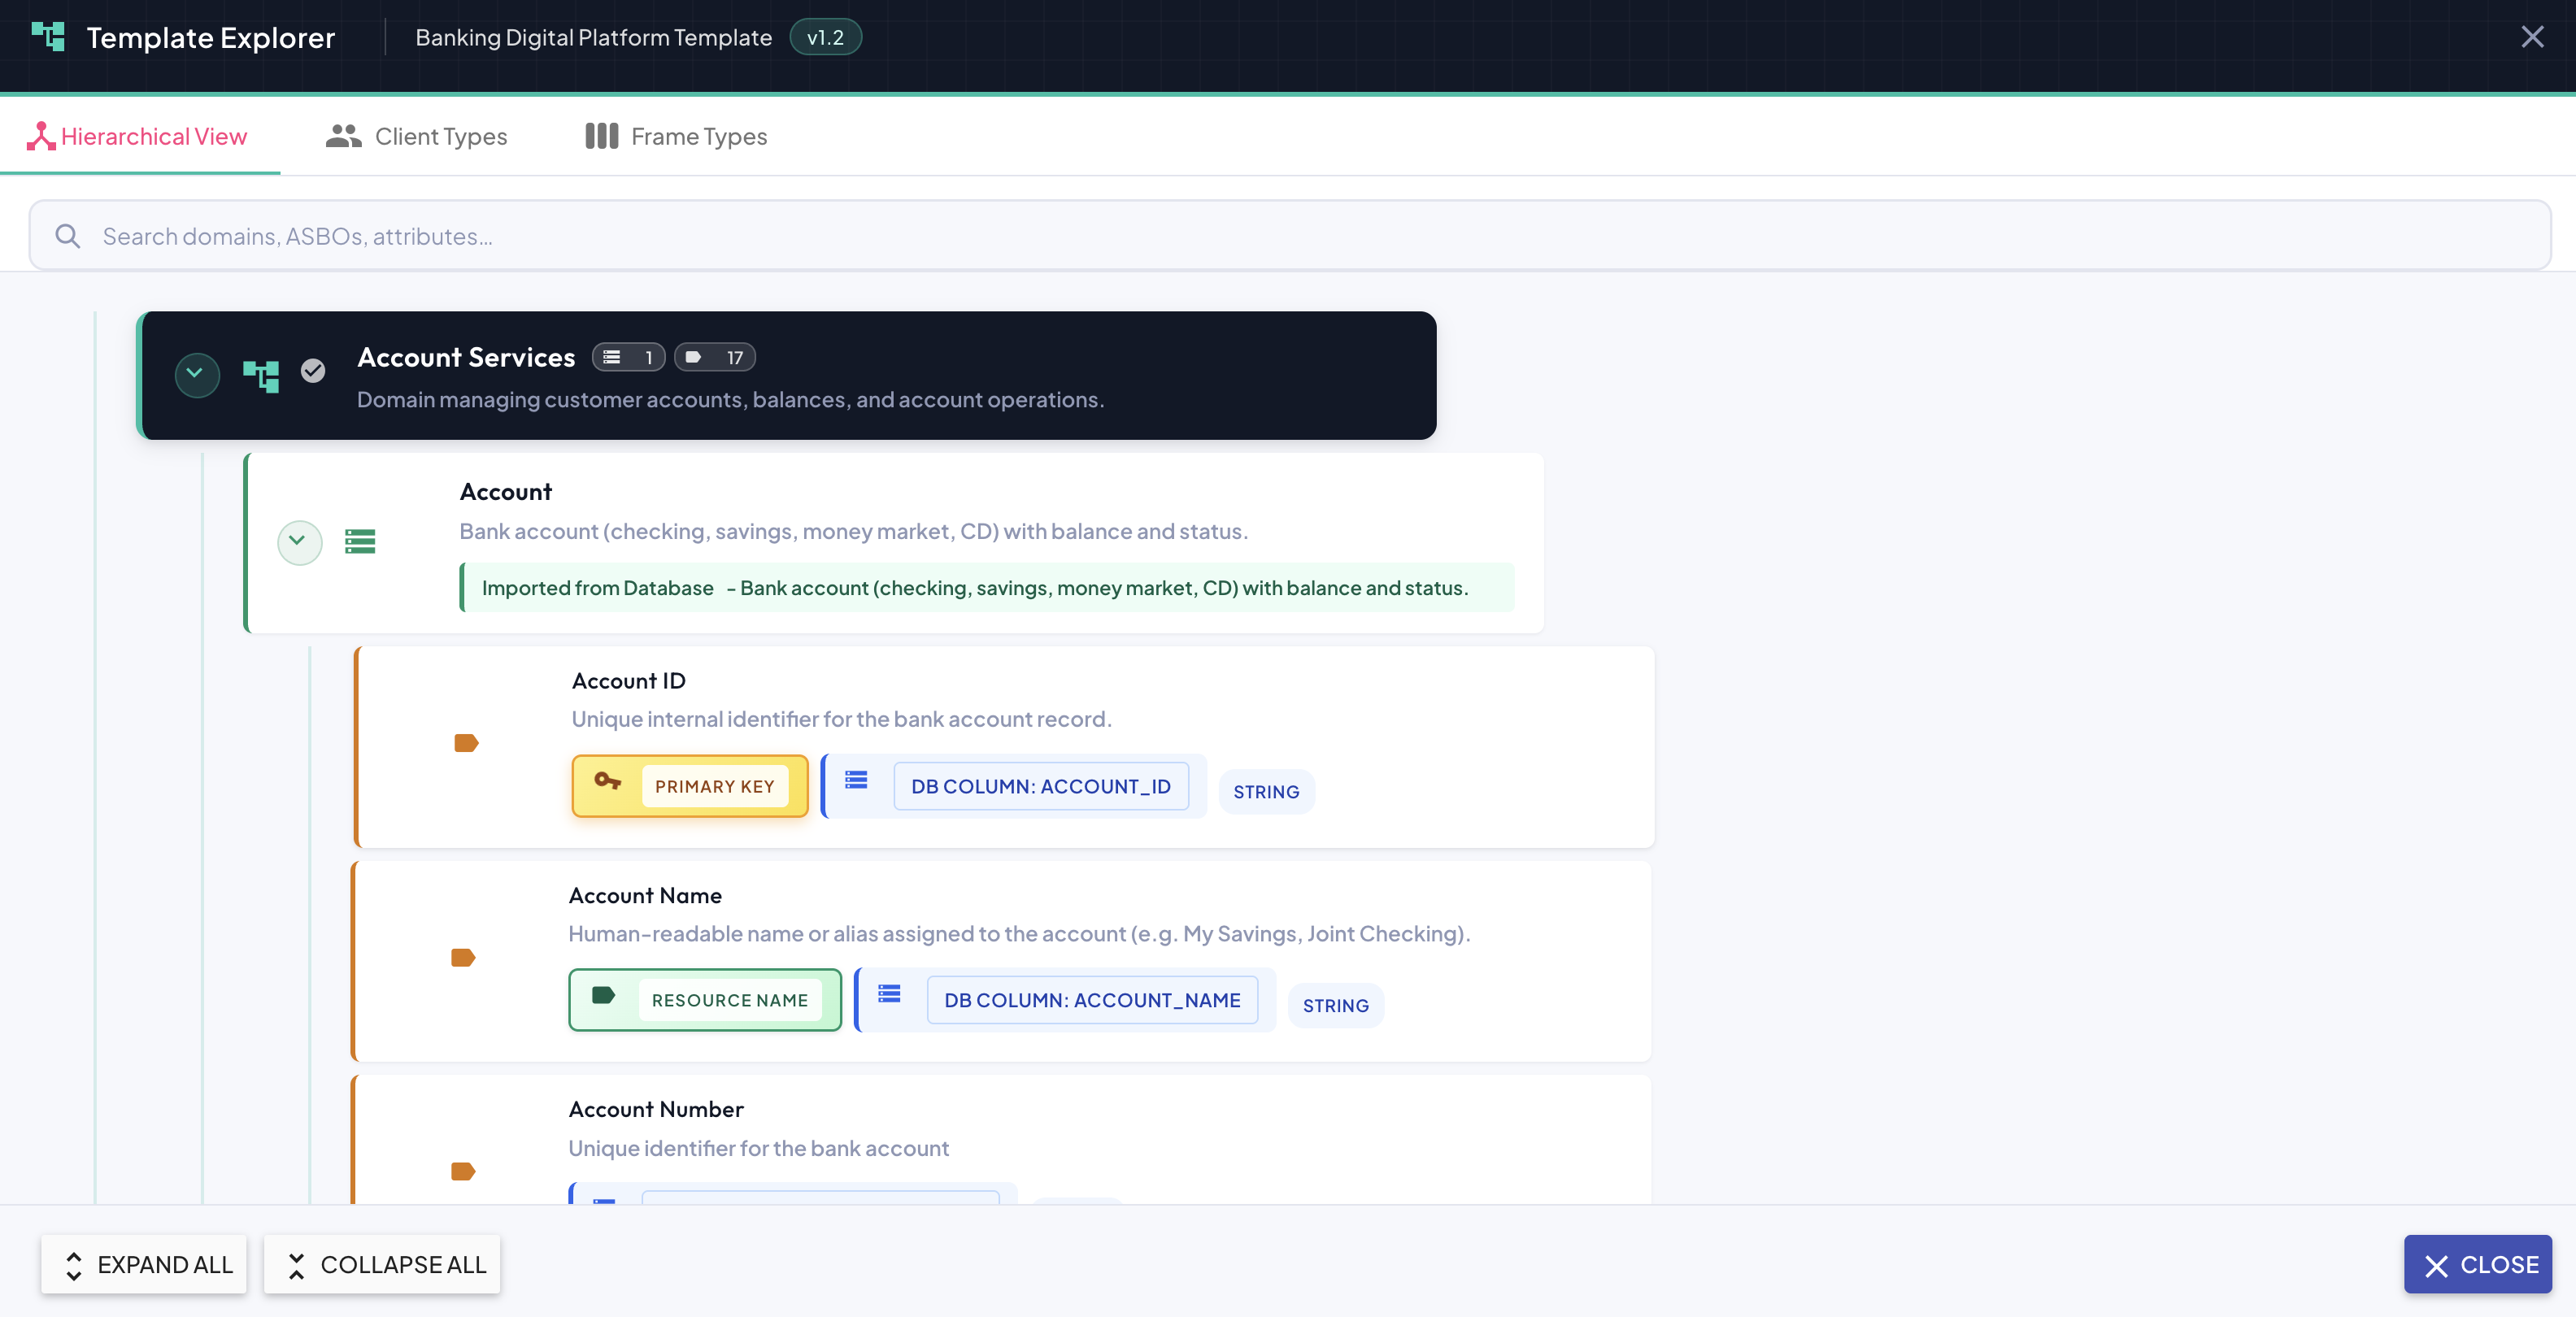Select the Account ID attribute title
The width and height of the screenshot is (2576, 1317).
pos(628,681)
